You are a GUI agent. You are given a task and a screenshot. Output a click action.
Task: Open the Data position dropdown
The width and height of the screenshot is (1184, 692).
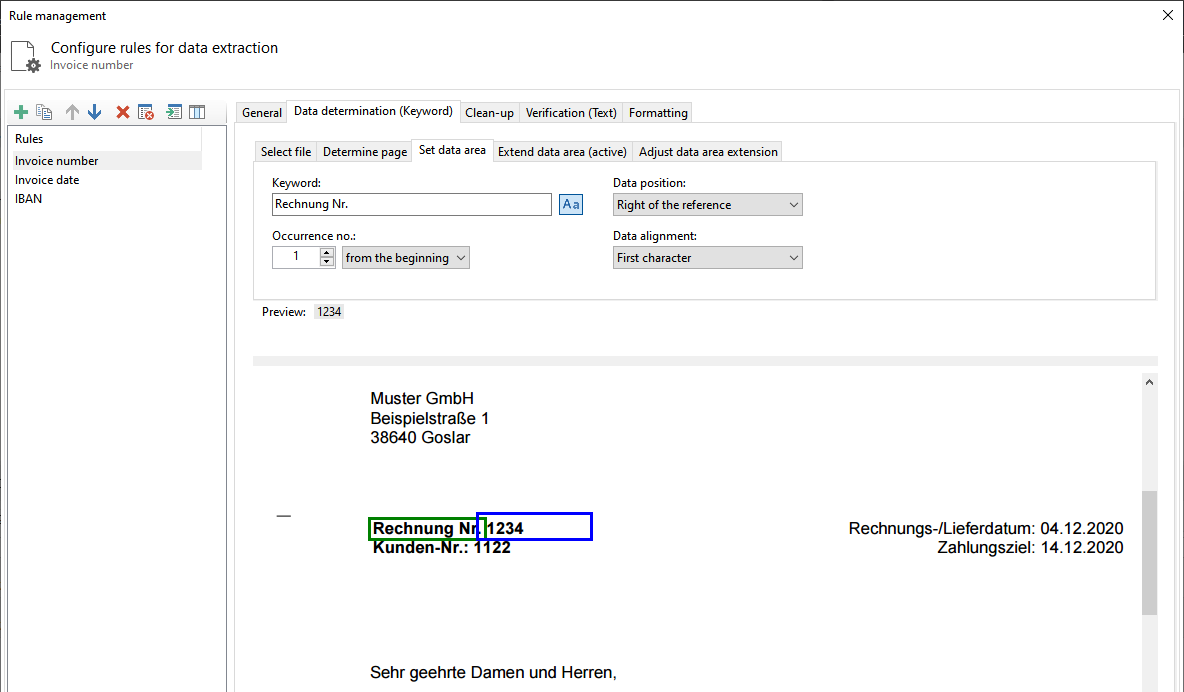coord(707,204)
